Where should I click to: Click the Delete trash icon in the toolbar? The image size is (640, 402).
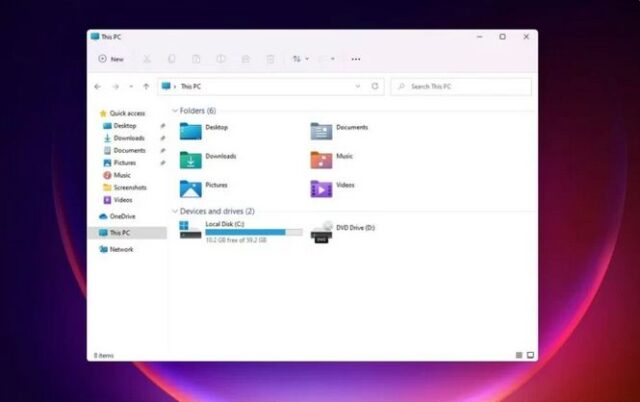click(270, 59)
